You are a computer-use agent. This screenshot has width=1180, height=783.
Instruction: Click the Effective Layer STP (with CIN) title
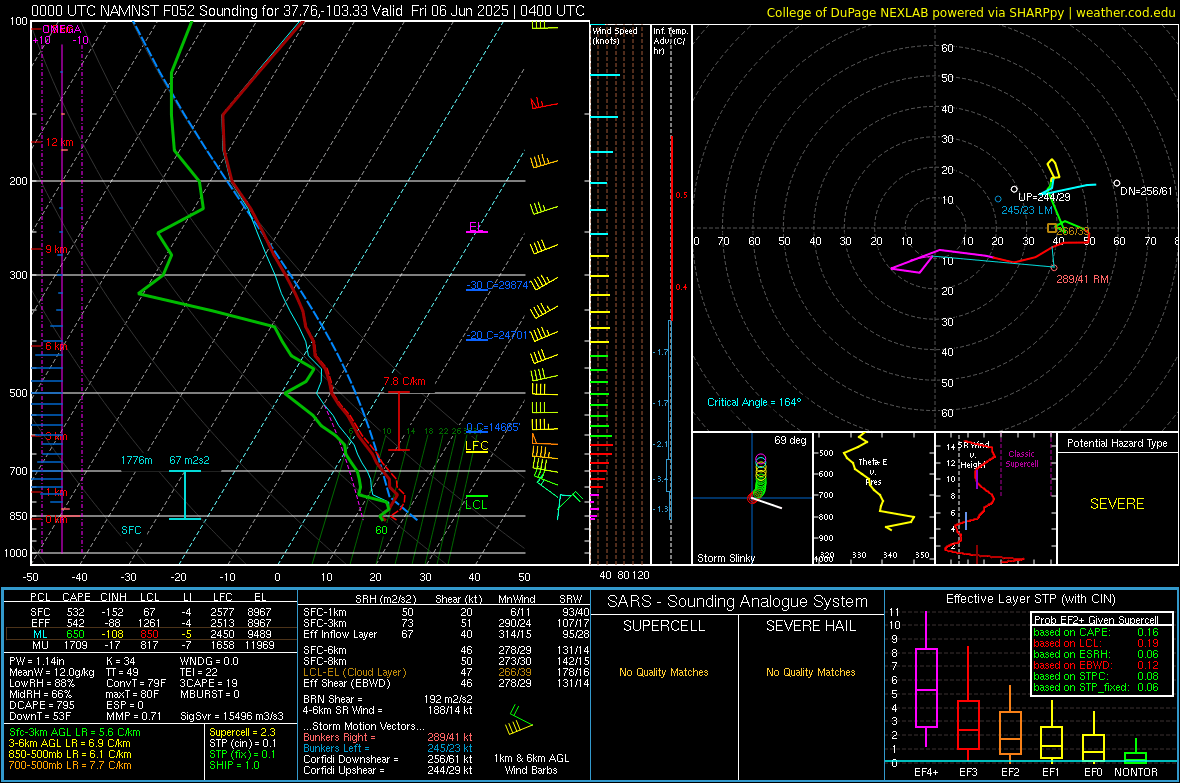click(x=1031, y=599)
